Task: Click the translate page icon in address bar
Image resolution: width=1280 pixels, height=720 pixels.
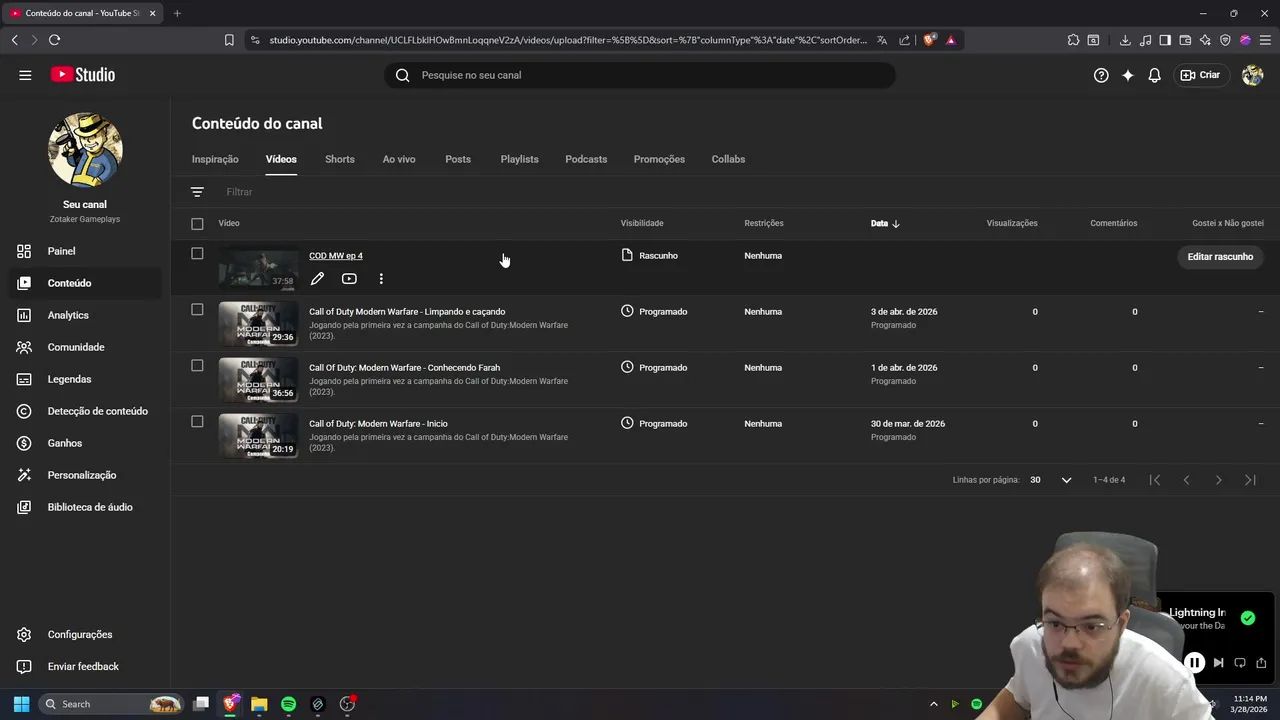Action: coord(882,40)
